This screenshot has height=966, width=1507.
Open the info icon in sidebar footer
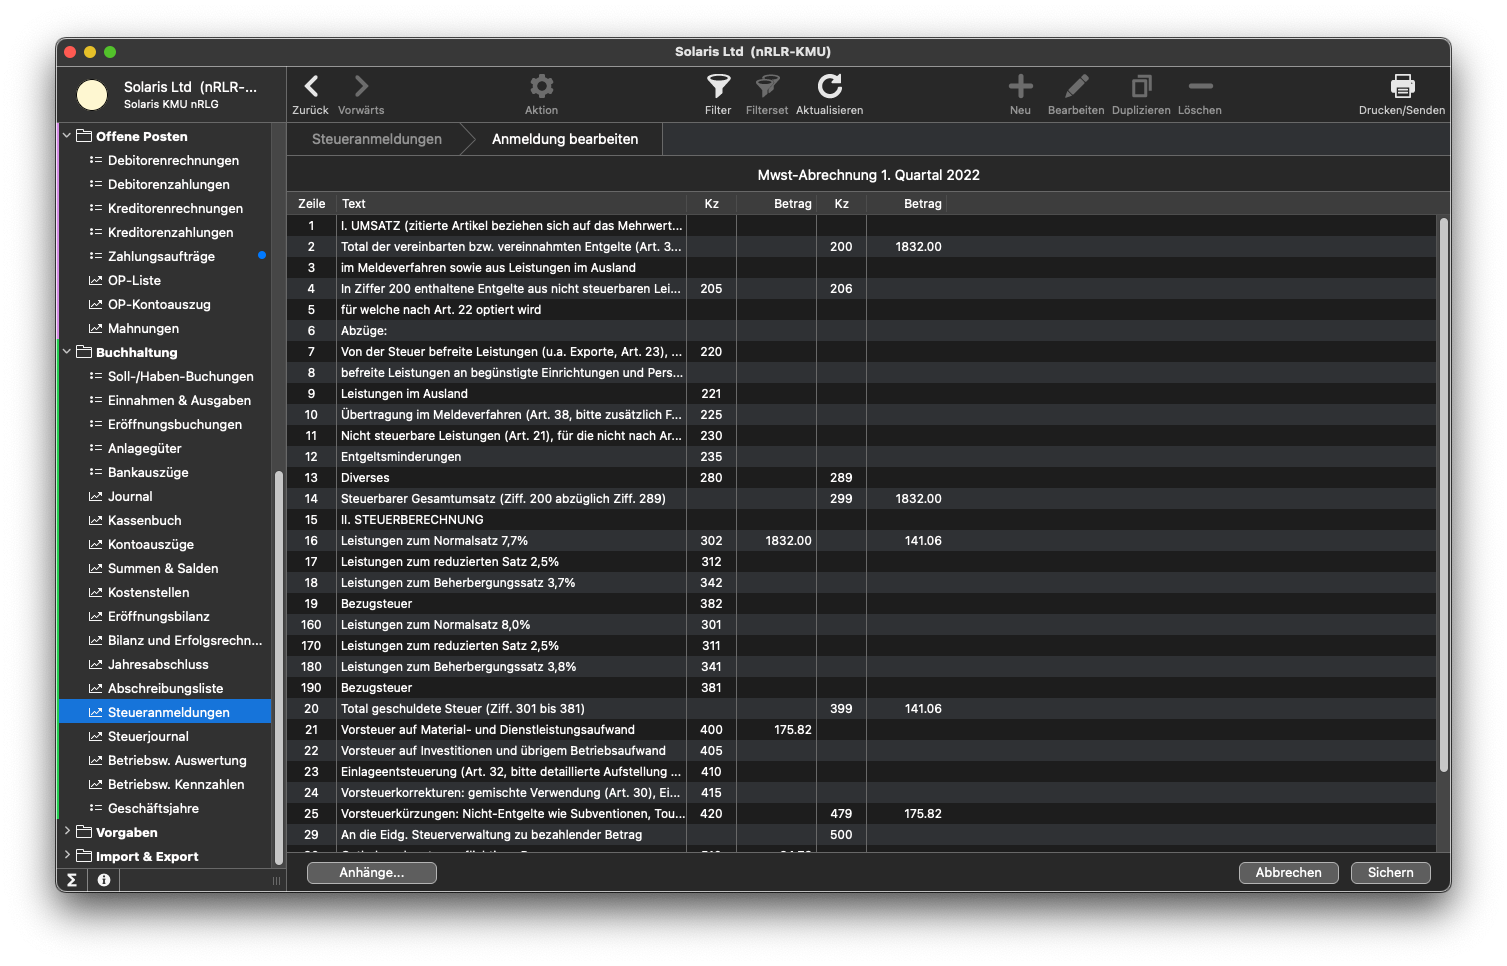(x=104, y=880)
